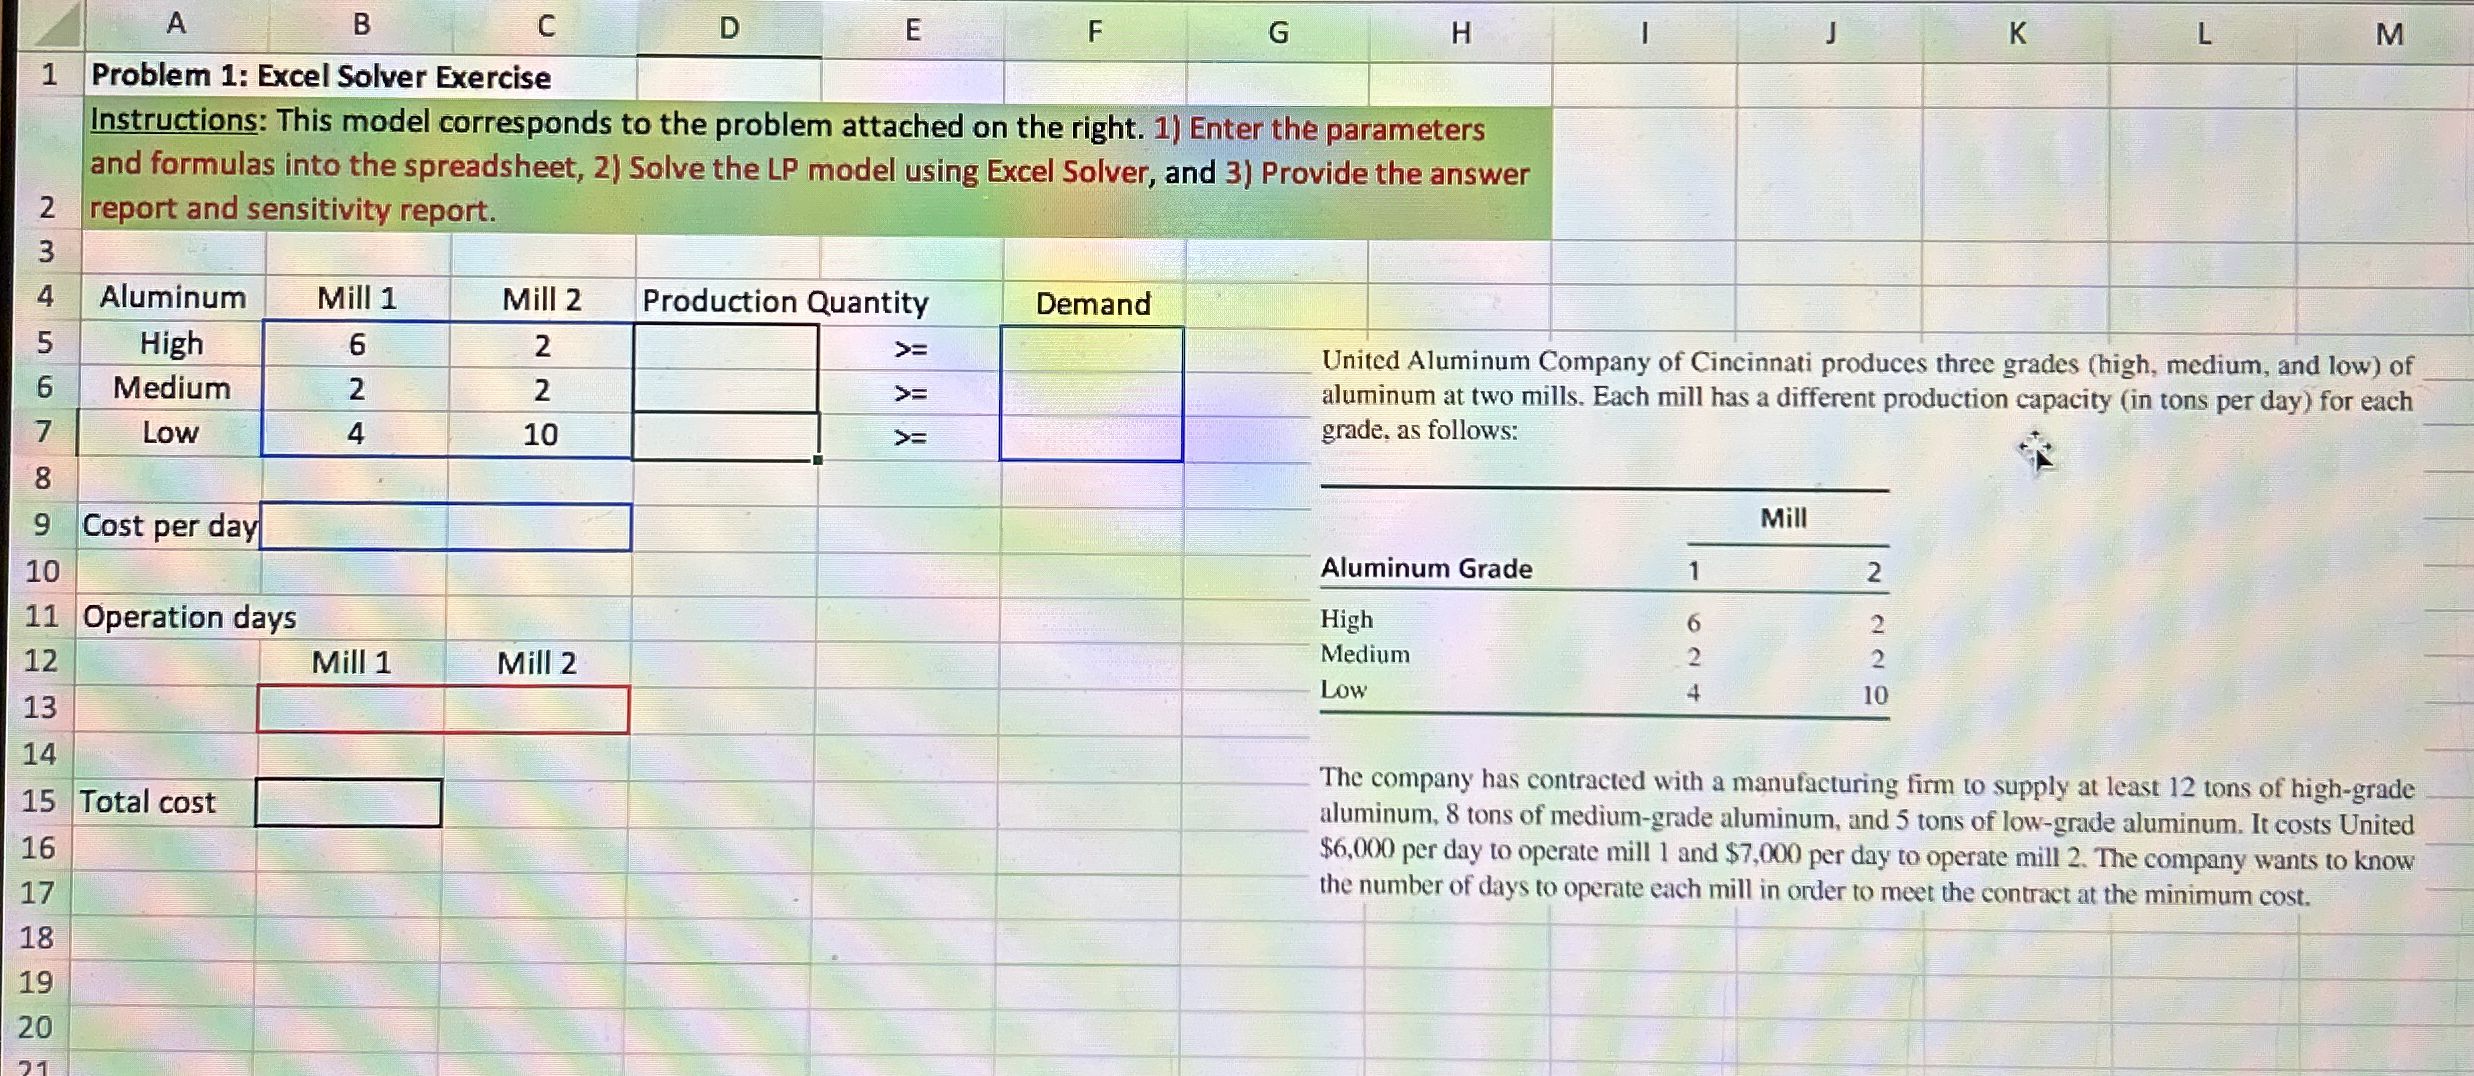Click the Demand input cell next to 'Low'
The width and height of the screenshot is (2474, 1076).
click(1093, 433)
